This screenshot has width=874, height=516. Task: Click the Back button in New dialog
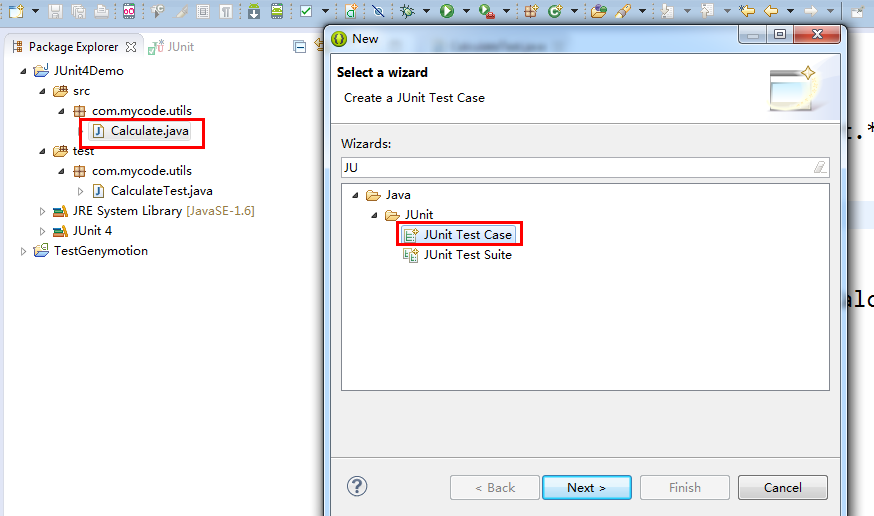coord(495,488)
